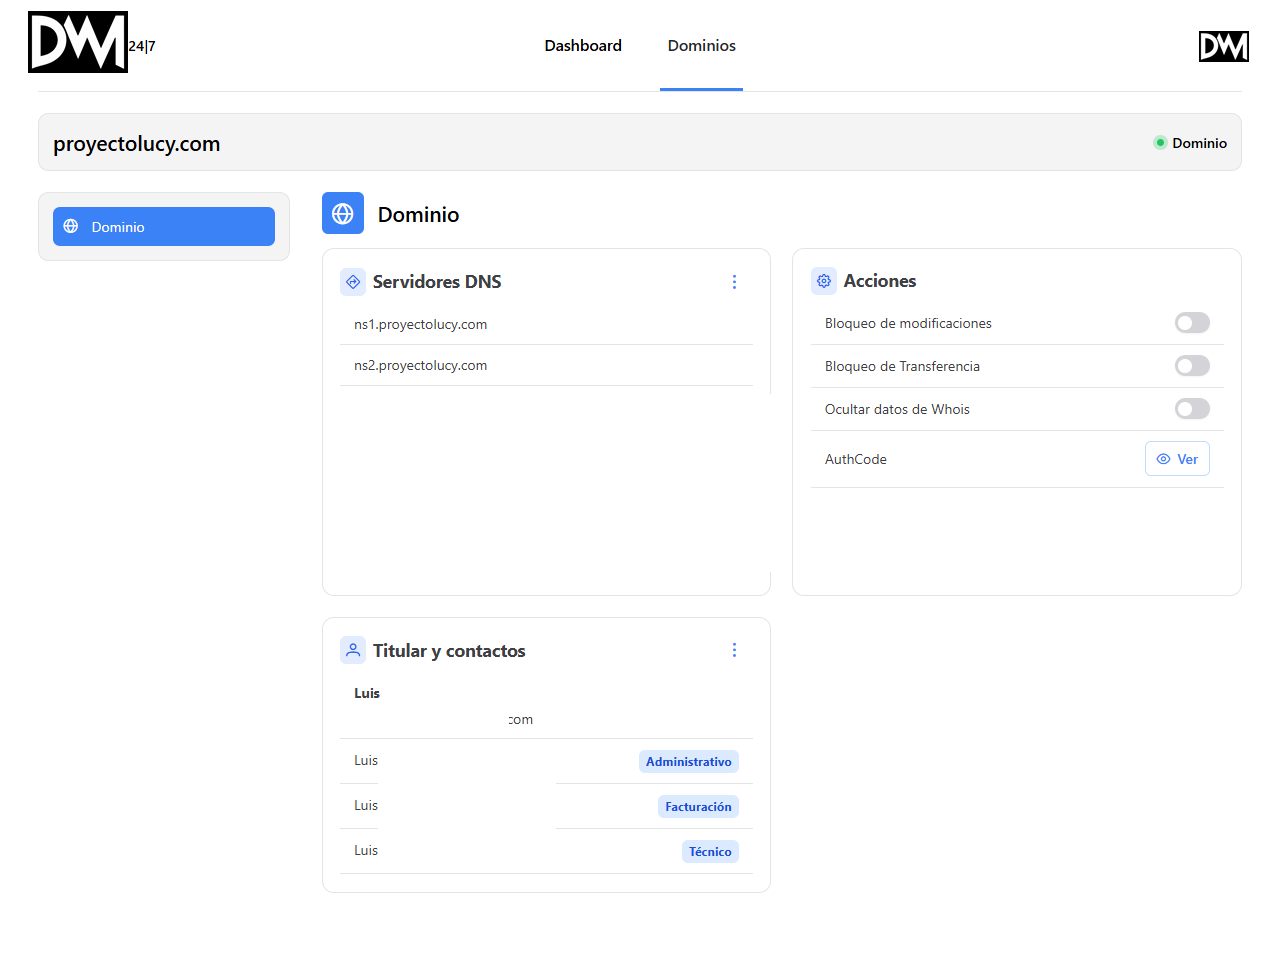Viewport: 1280px width, 957px height.
Task: Click the Administrativo contact badge
Action: (688, 762)
